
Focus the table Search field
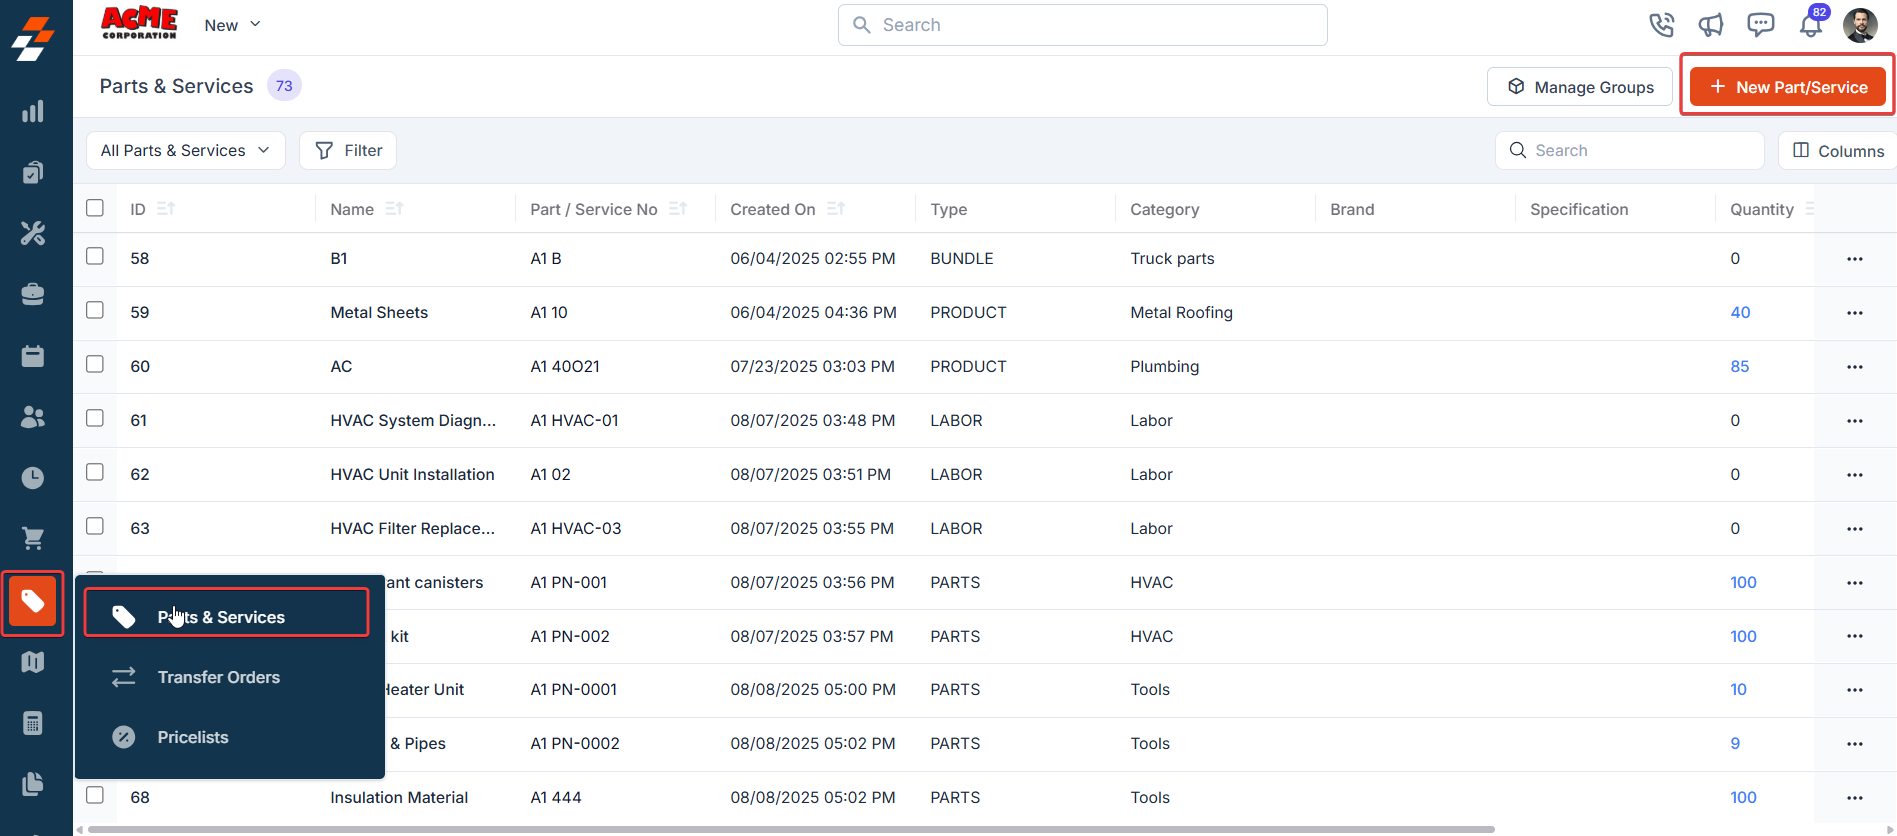[x=1630, y=151]
